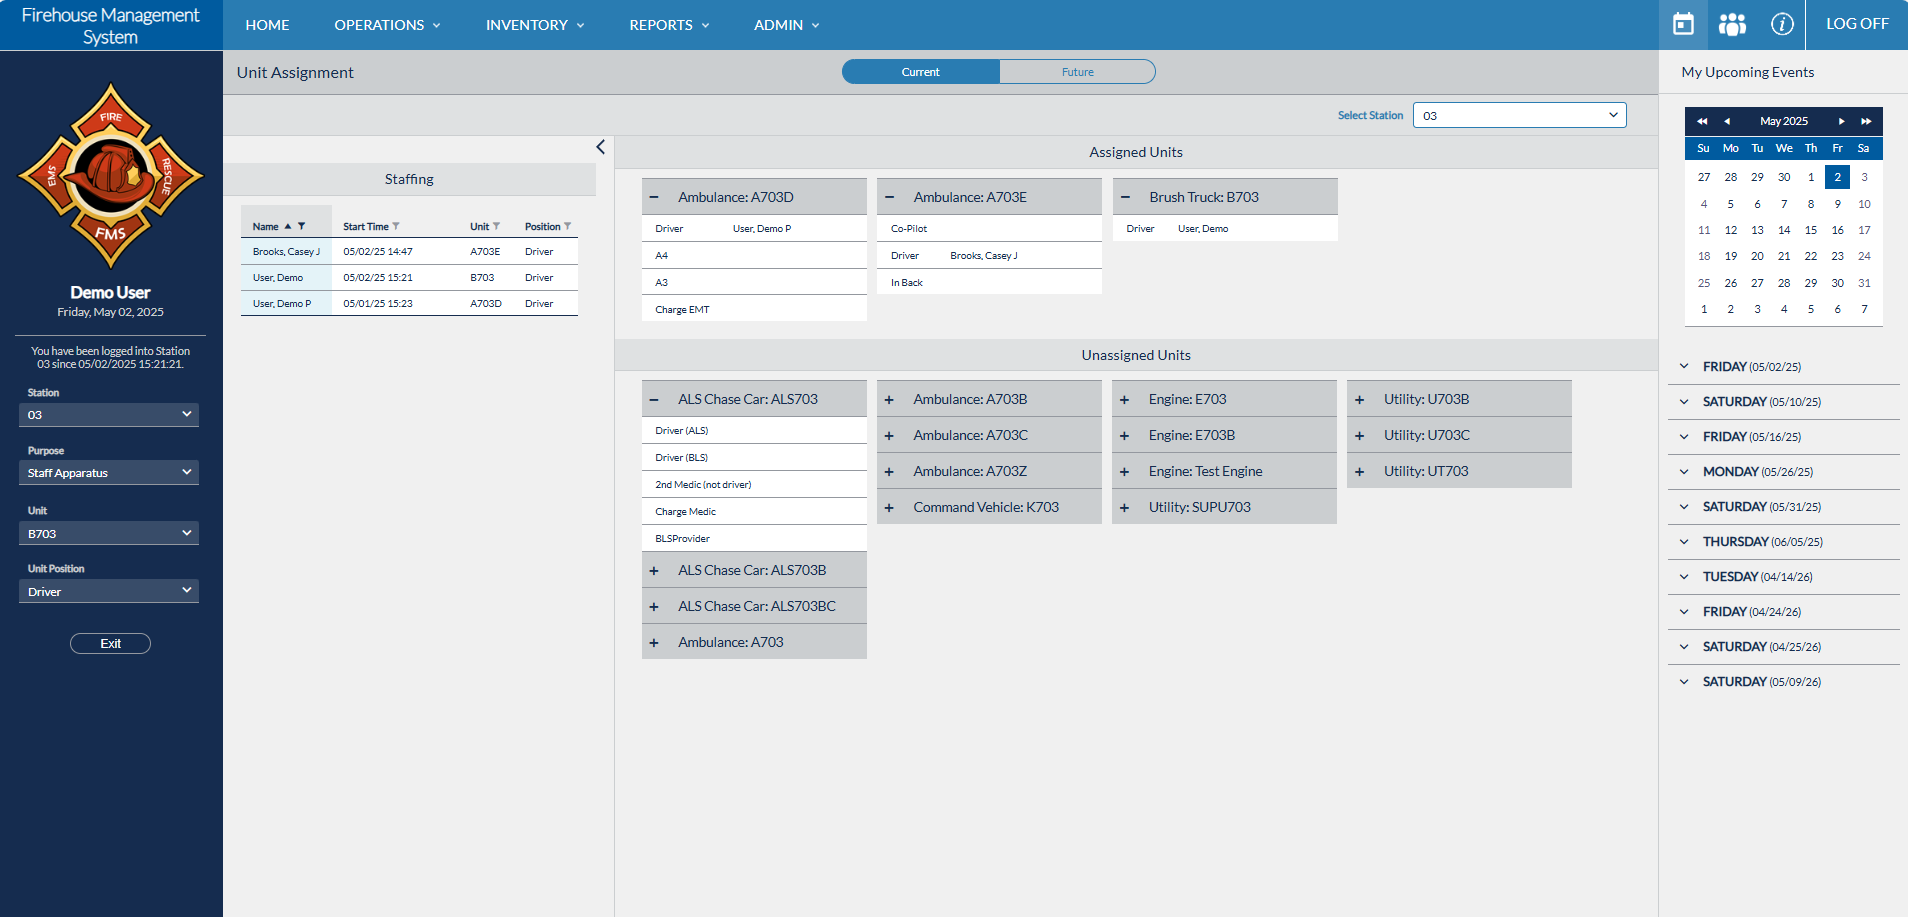Viewport: 1908px width, 917px height.
Task: Click LOG OFF link
Action: (1856, 24)
